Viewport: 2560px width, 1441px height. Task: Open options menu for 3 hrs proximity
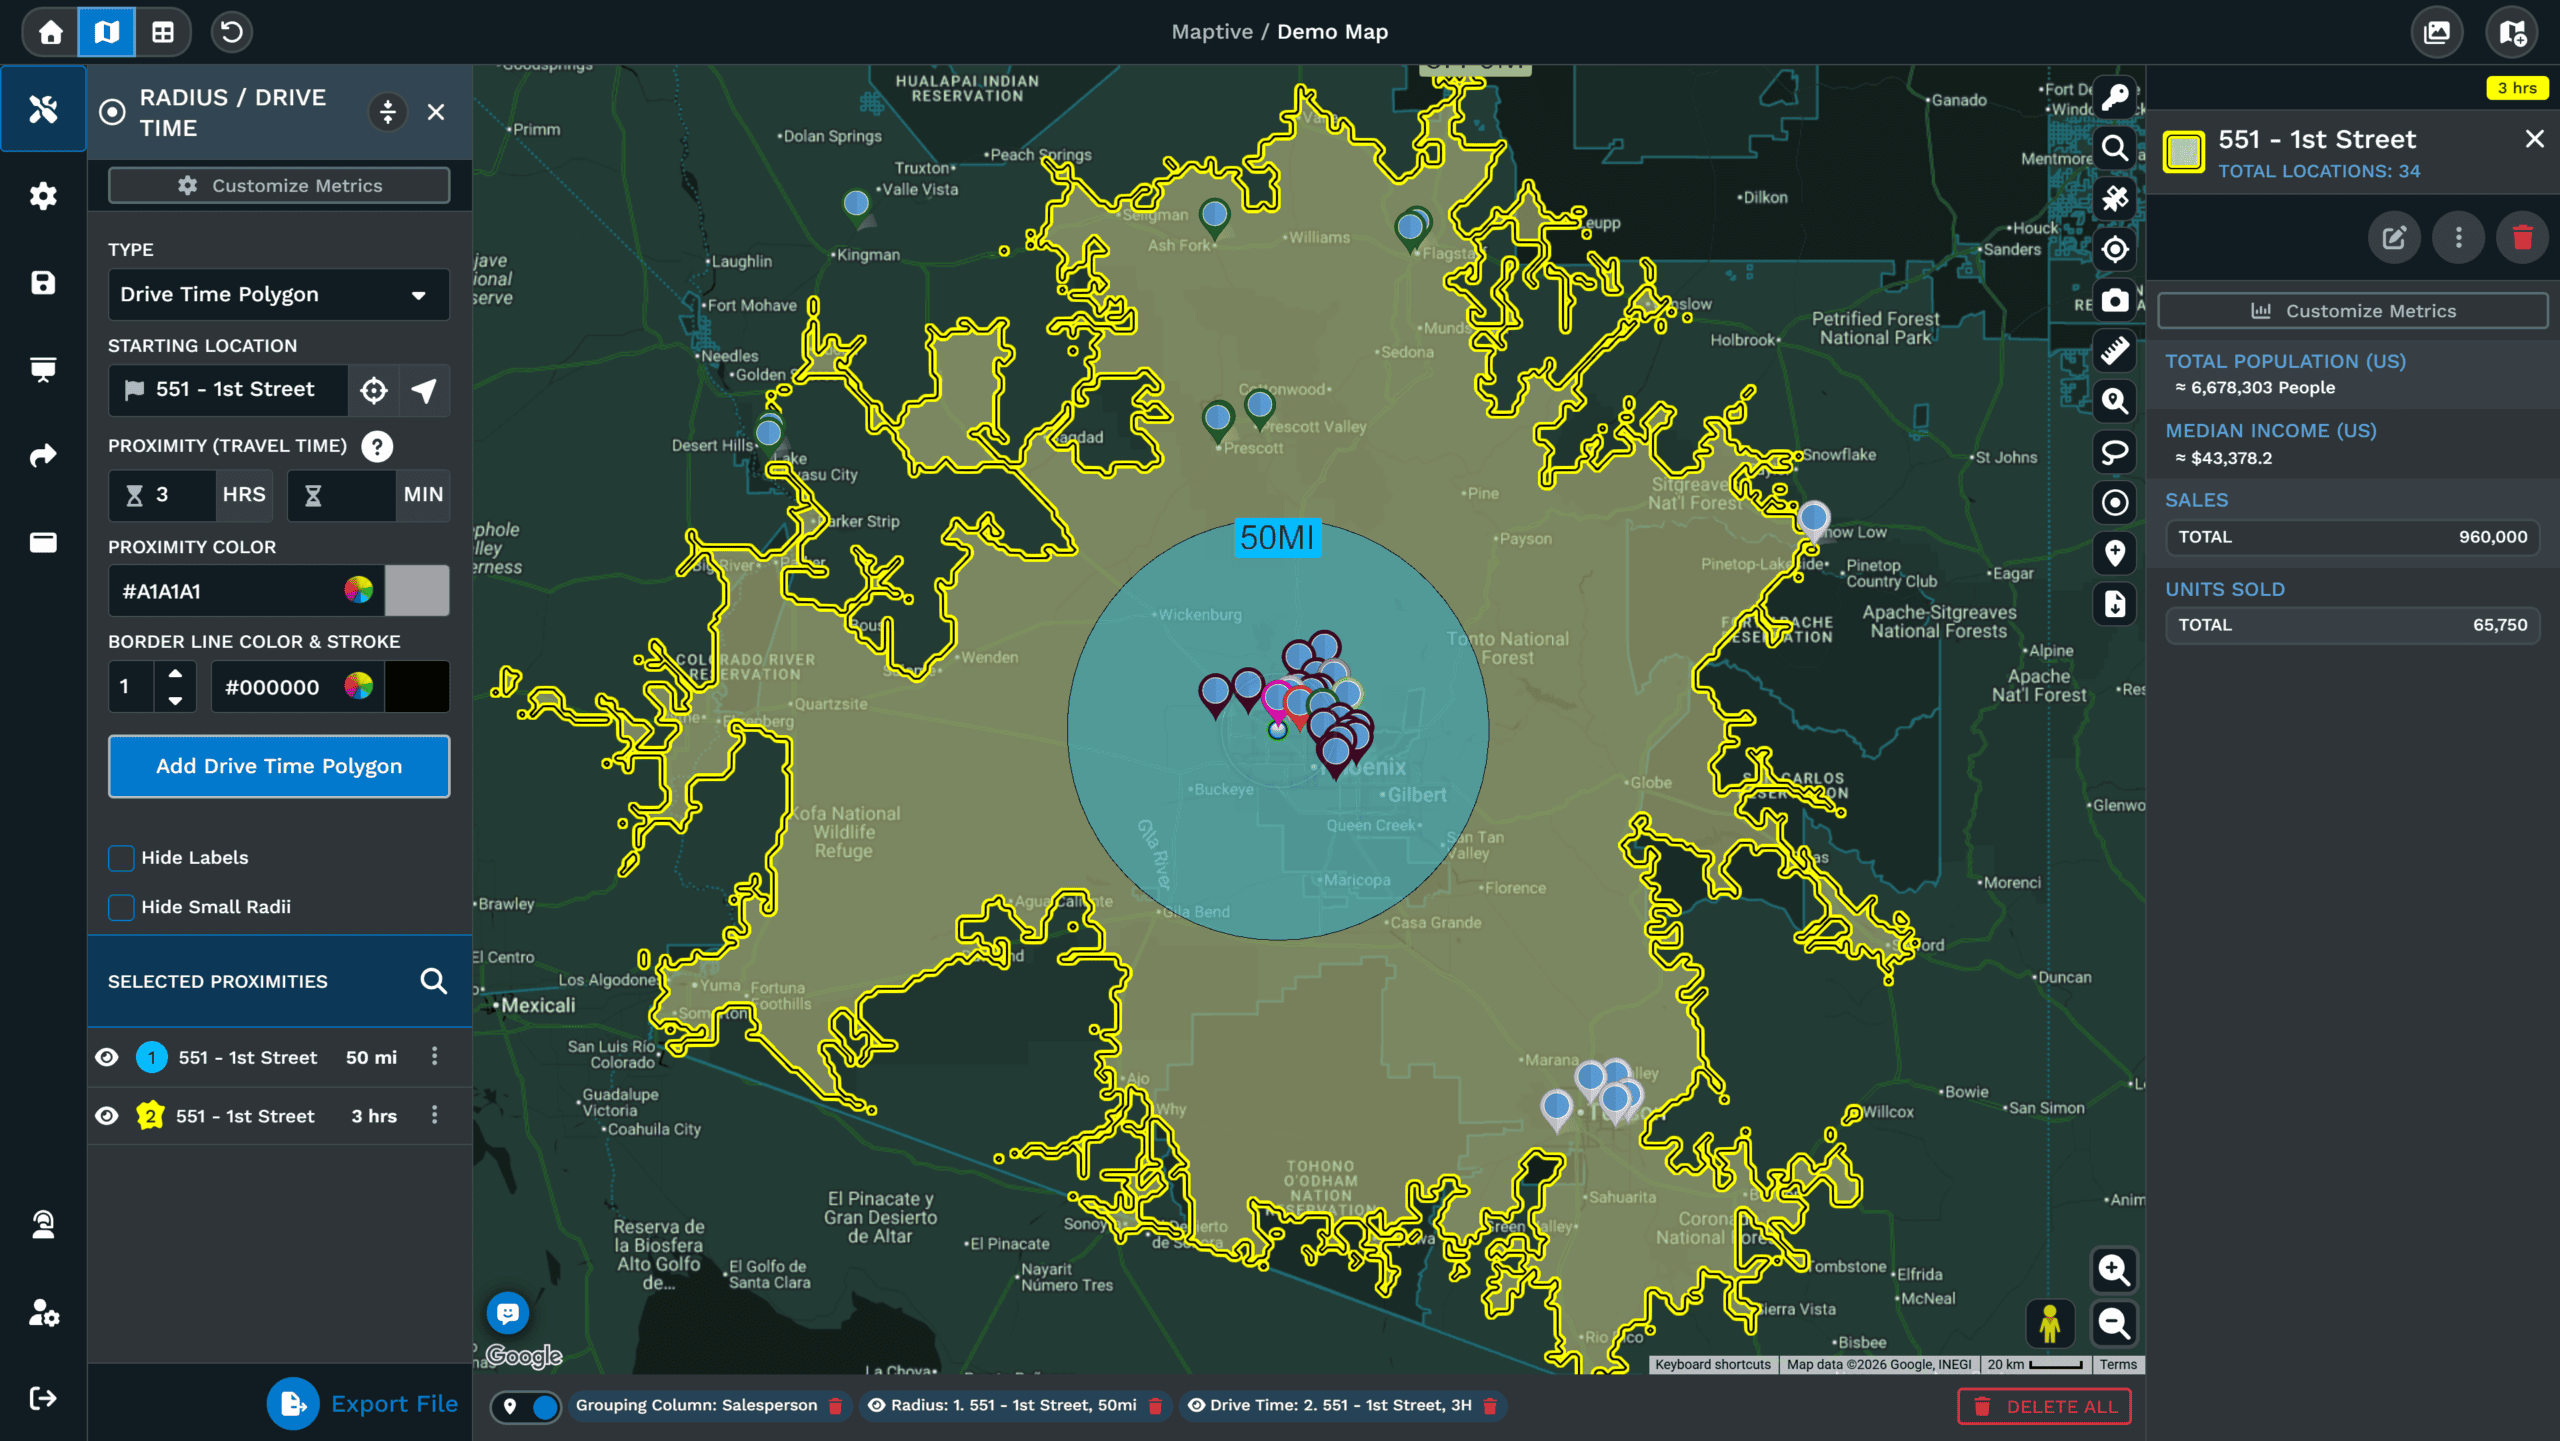click(434, 1115)
